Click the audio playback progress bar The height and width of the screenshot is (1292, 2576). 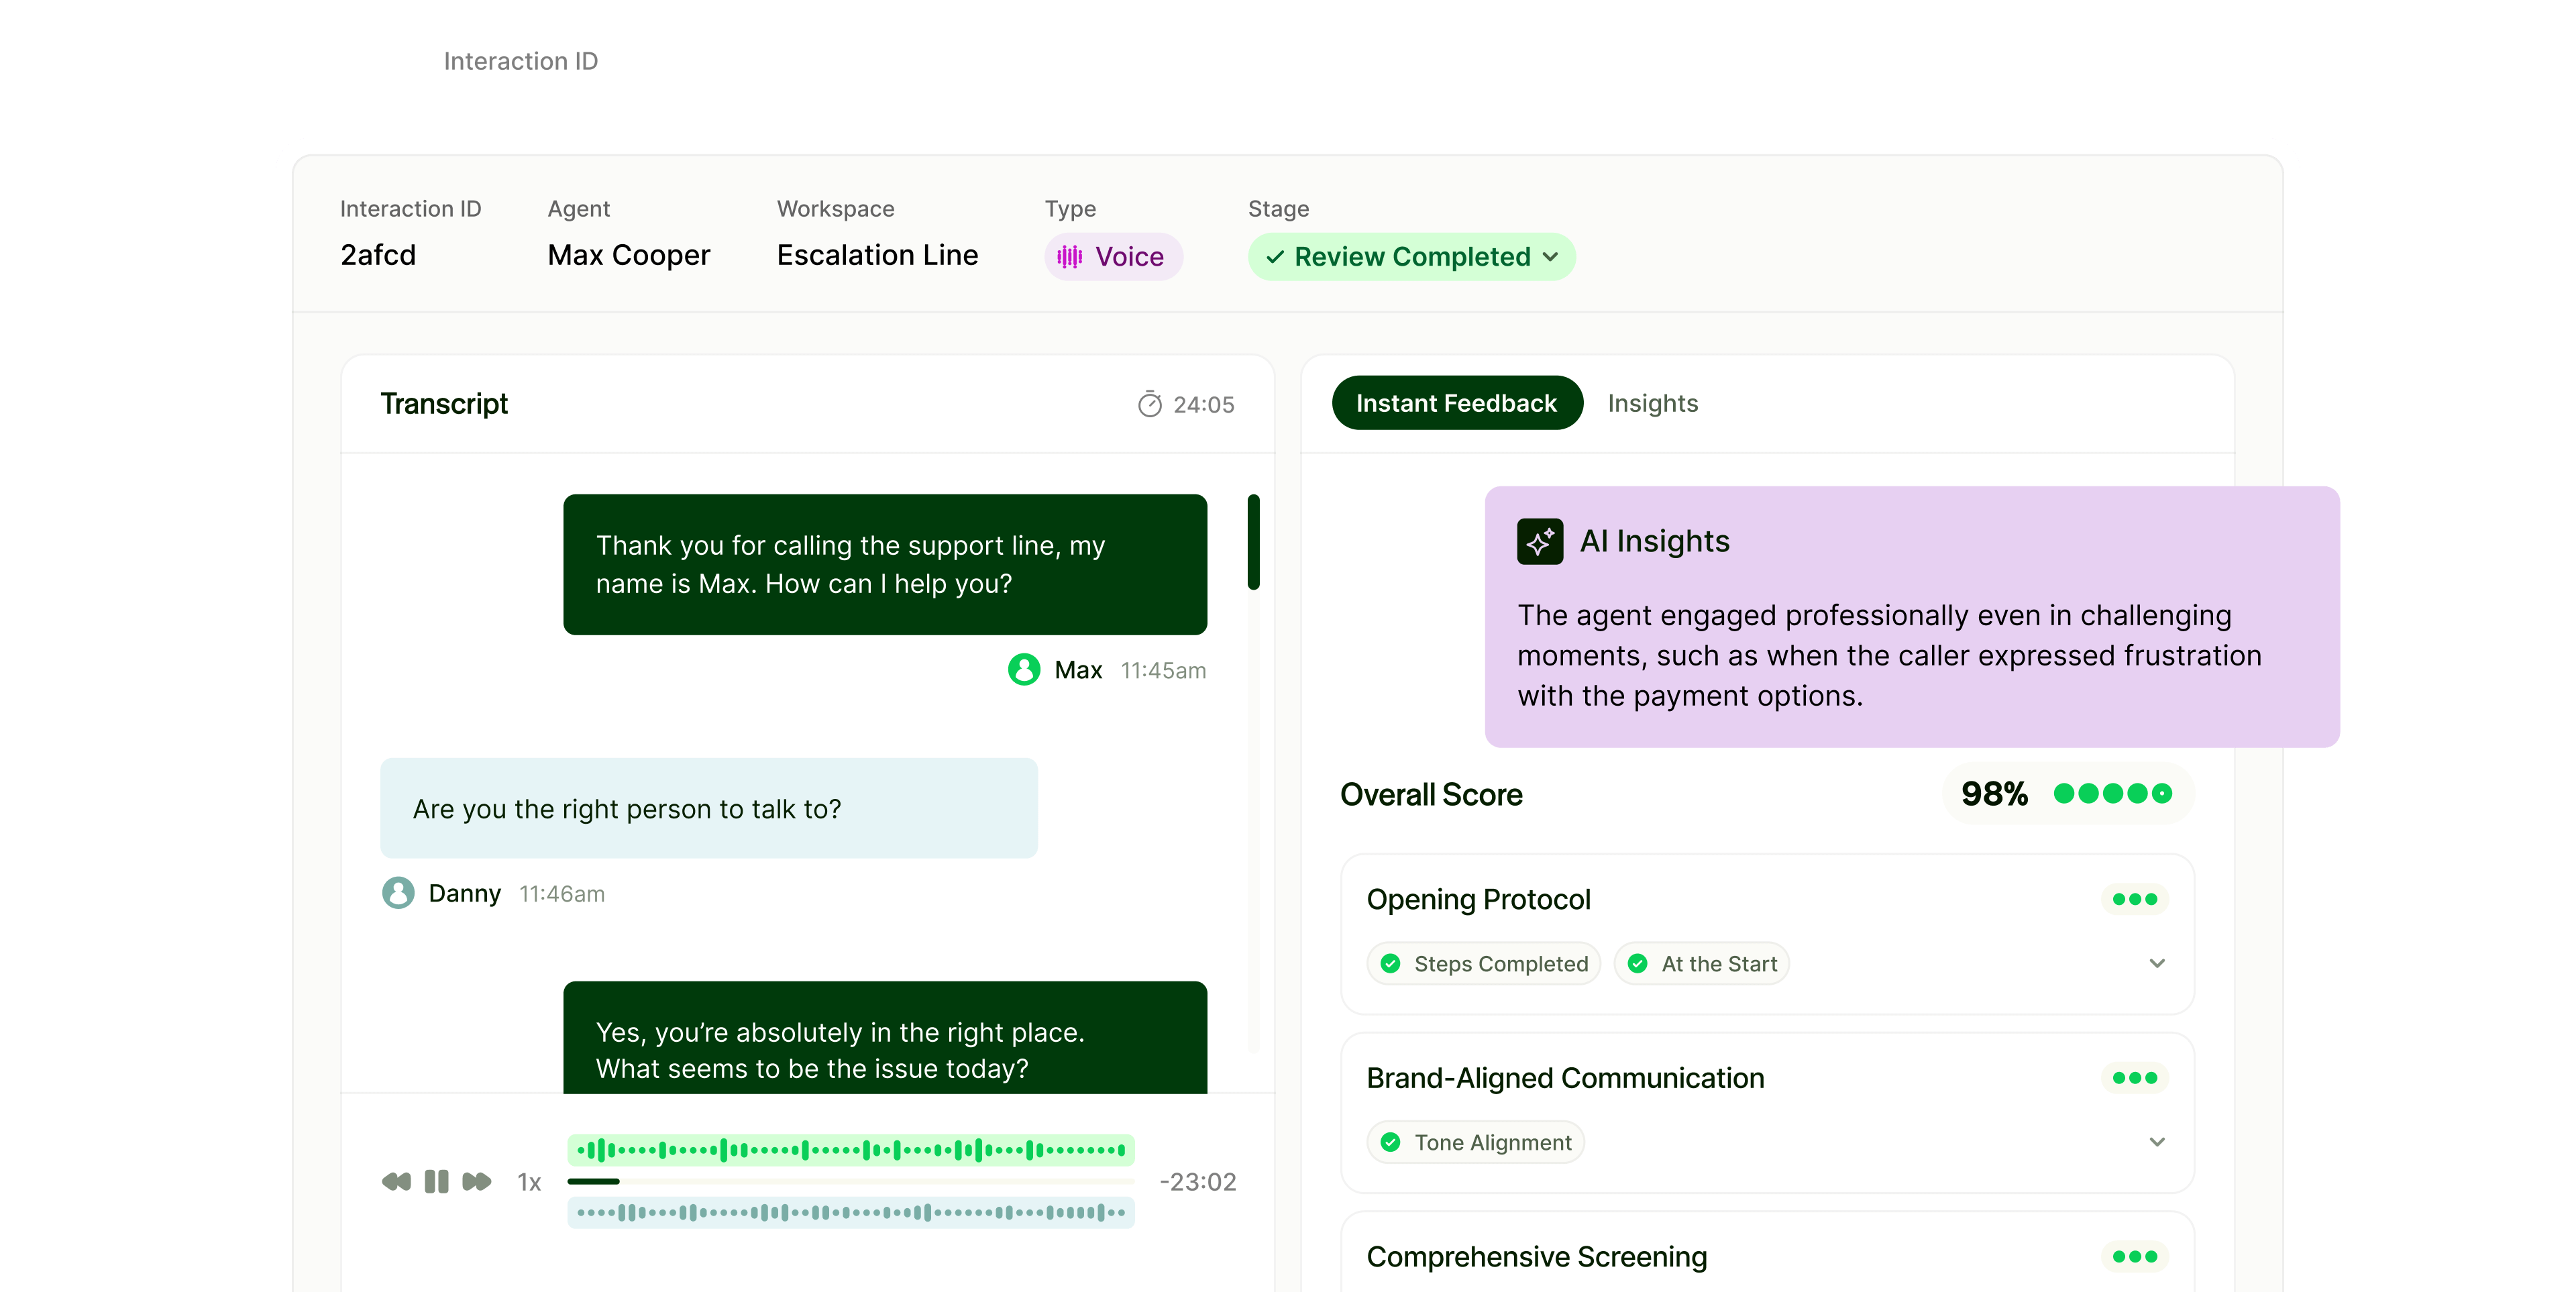(x=850, y=1181)
